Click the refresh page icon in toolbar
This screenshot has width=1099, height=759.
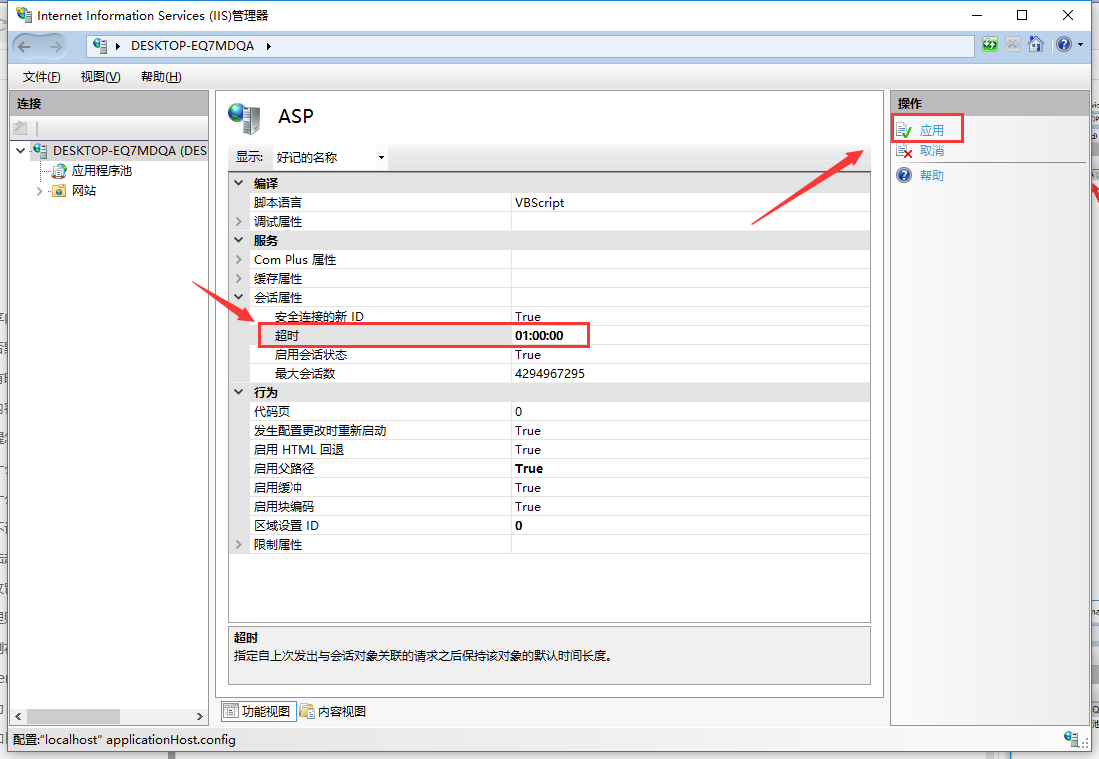click(x=989, y=45)
